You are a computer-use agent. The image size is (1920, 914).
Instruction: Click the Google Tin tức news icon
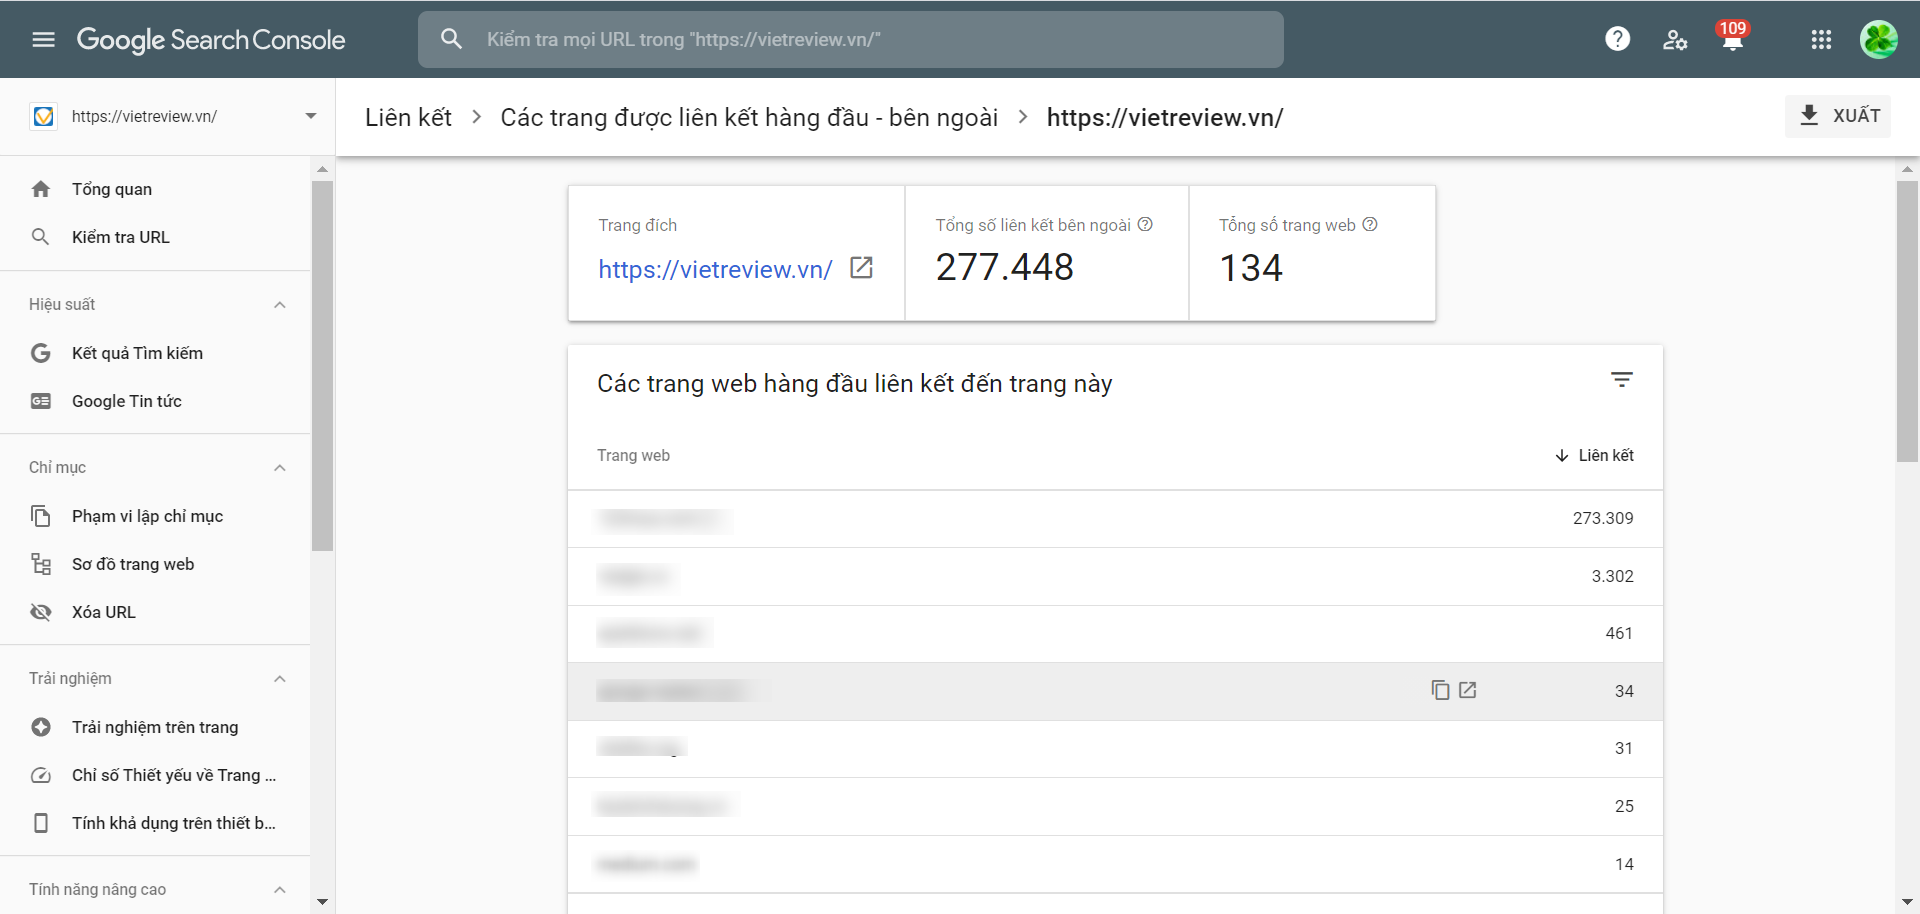[x=41, y=401]
